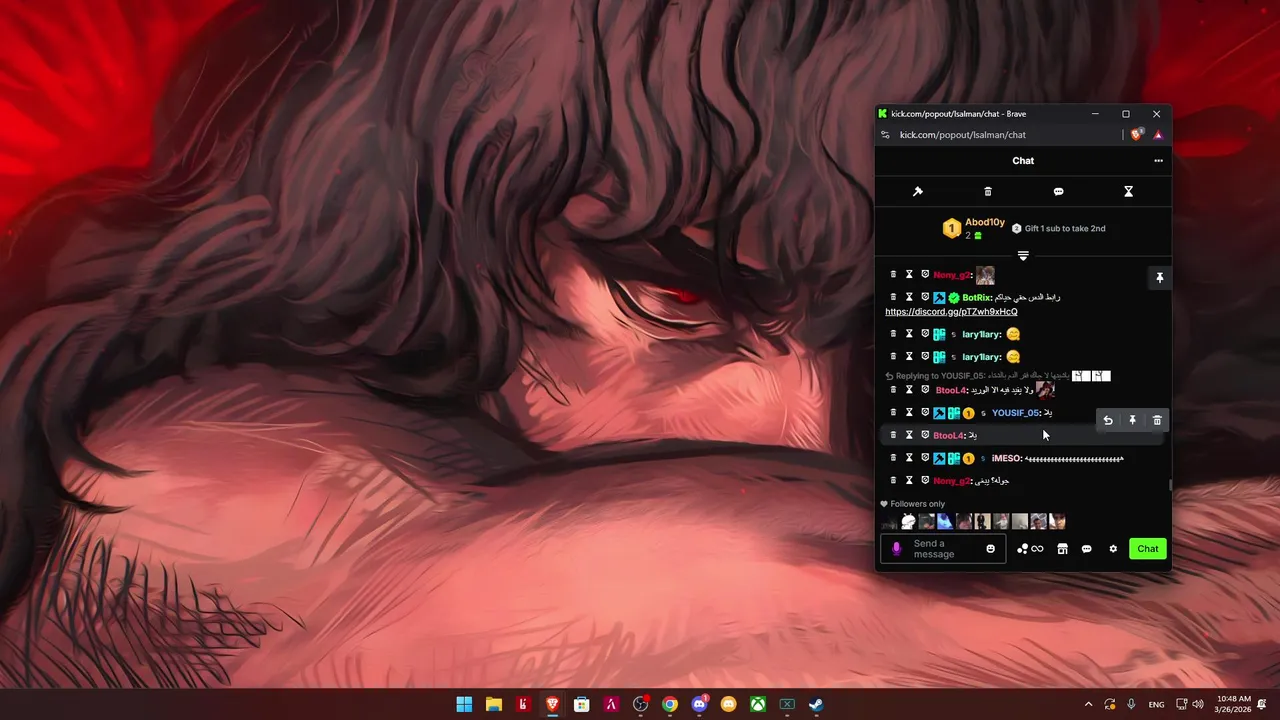Click the pin icon beside top Nony_g2 message
The width and height of the screenshot is (1280, 720).
(x=1160, y=278)
